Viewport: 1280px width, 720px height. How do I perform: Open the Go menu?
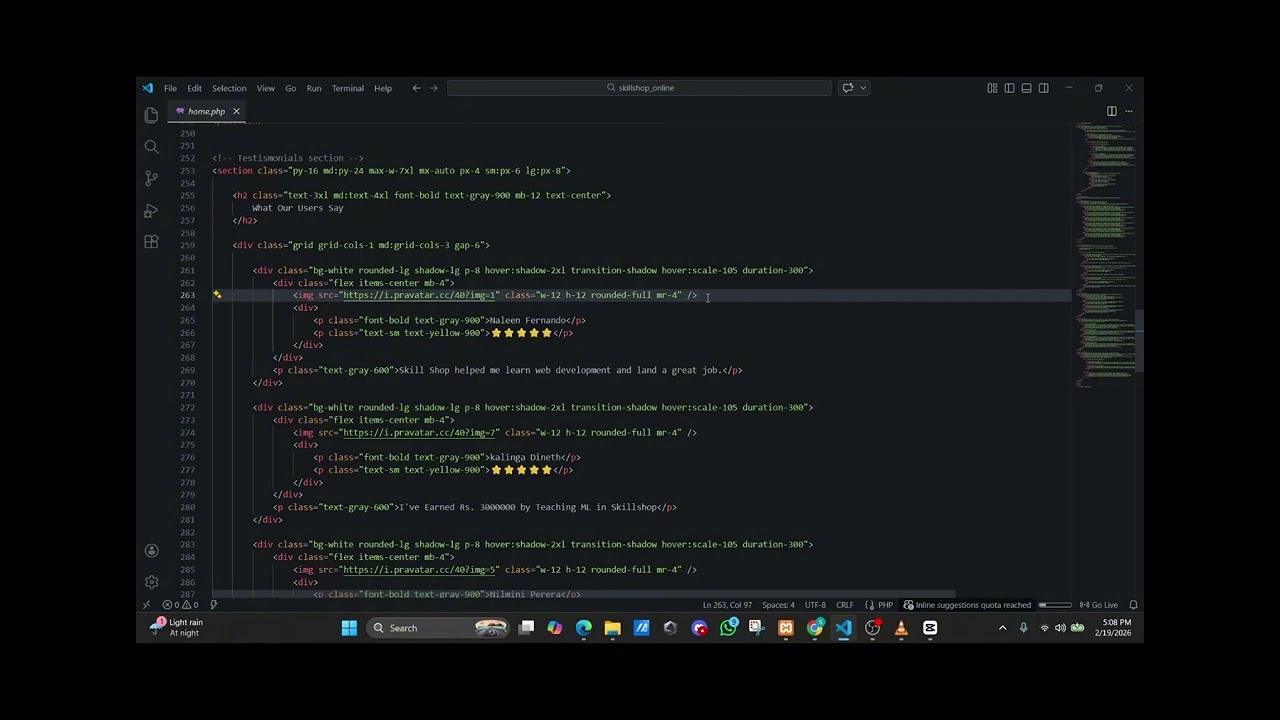click(290, 88)
